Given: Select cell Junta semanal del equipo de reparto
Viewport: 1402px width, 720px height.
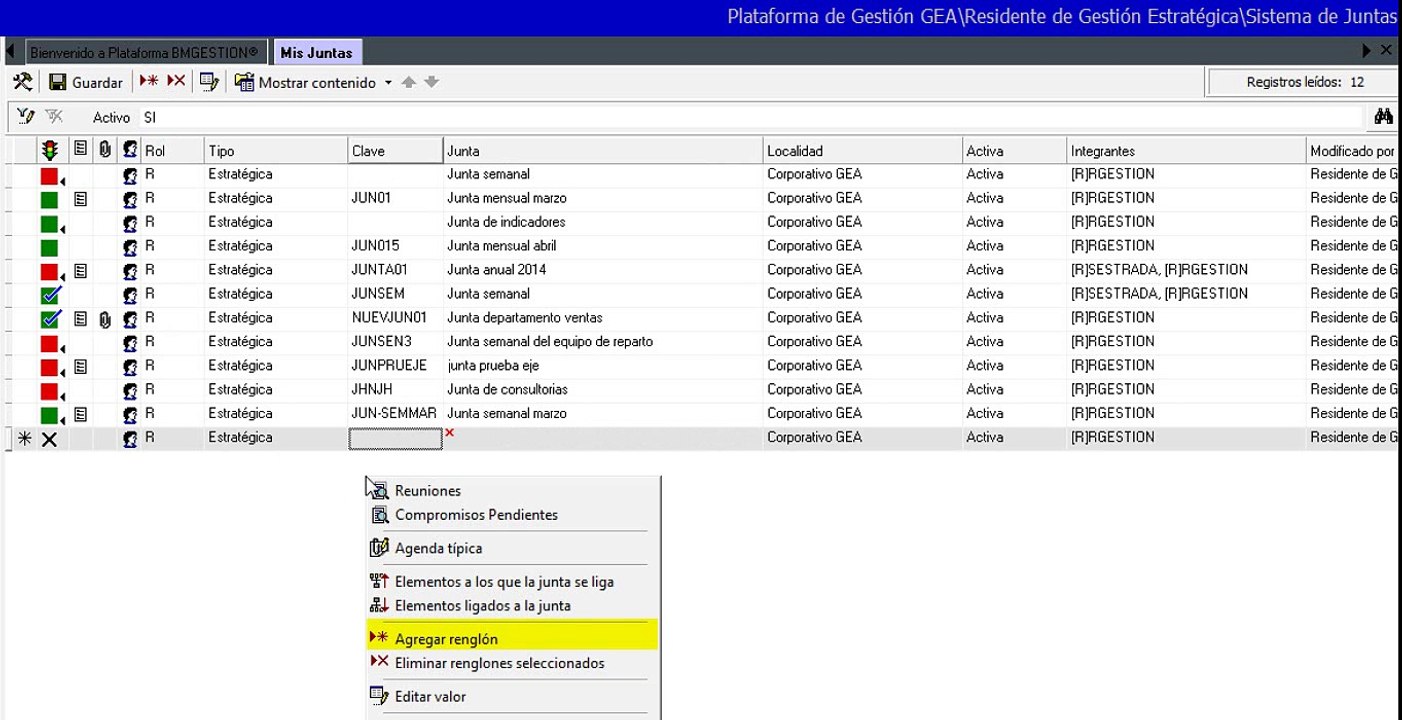Looking at the screenshot, I should point(603,342).
